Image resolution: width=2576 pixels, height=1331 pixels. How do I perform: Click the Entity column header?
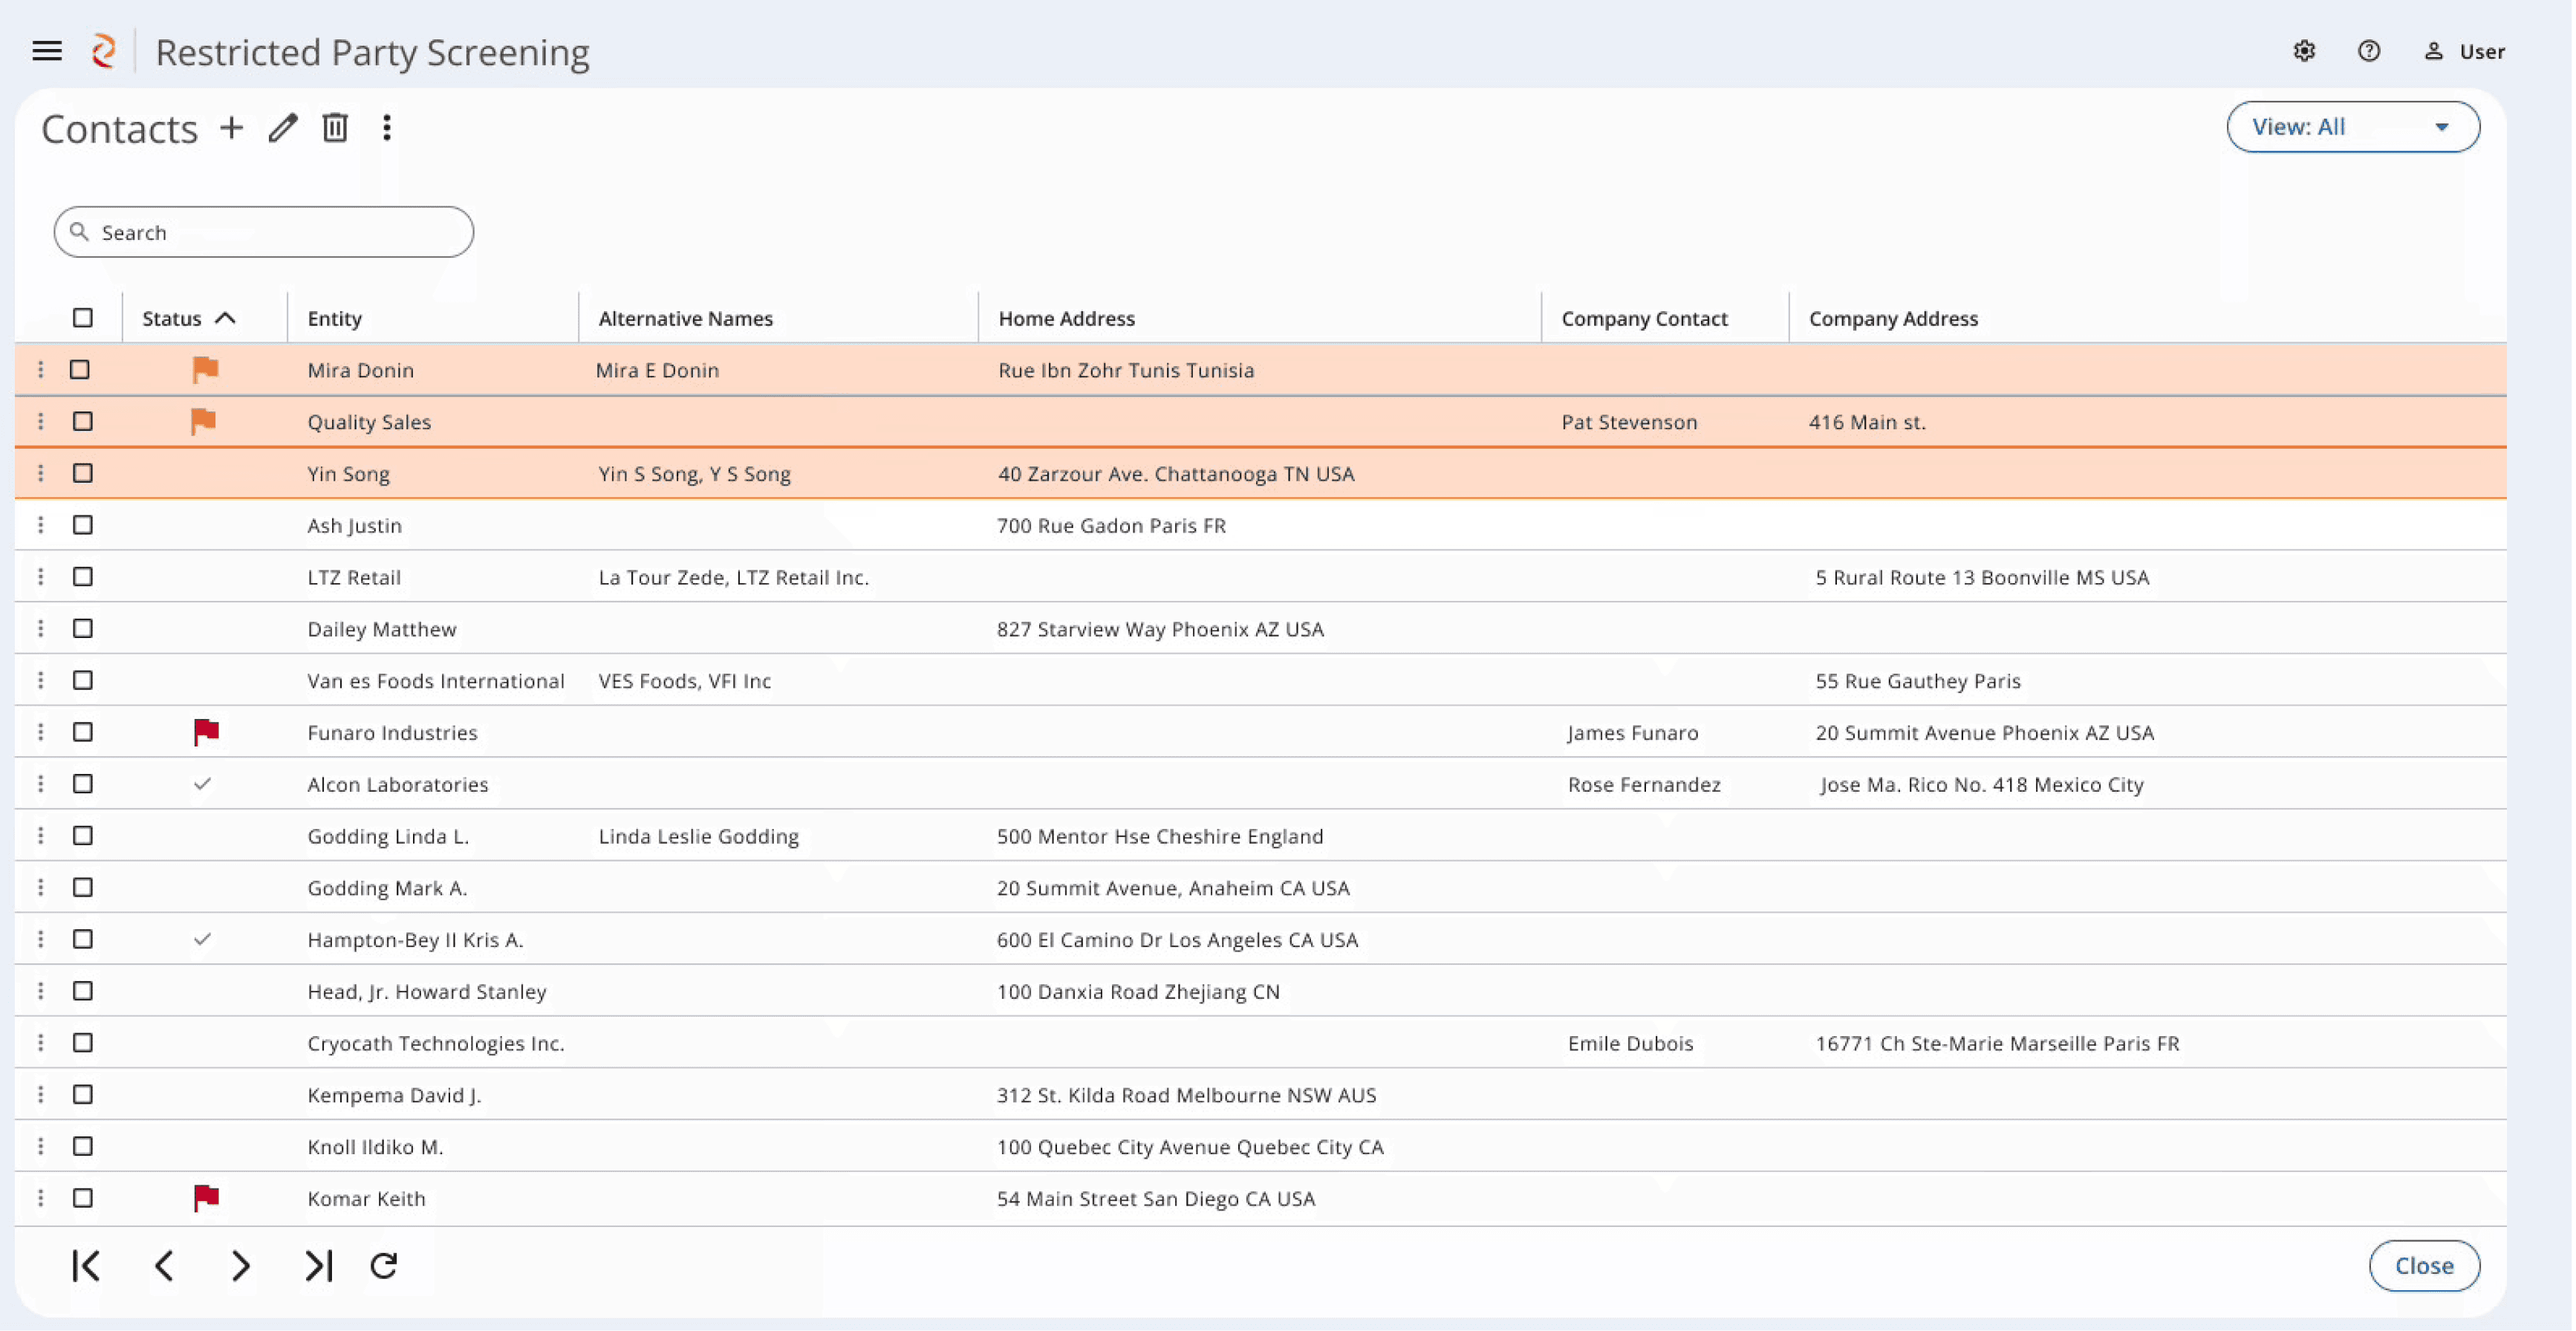pyautogui.click(x=334, y=318)
